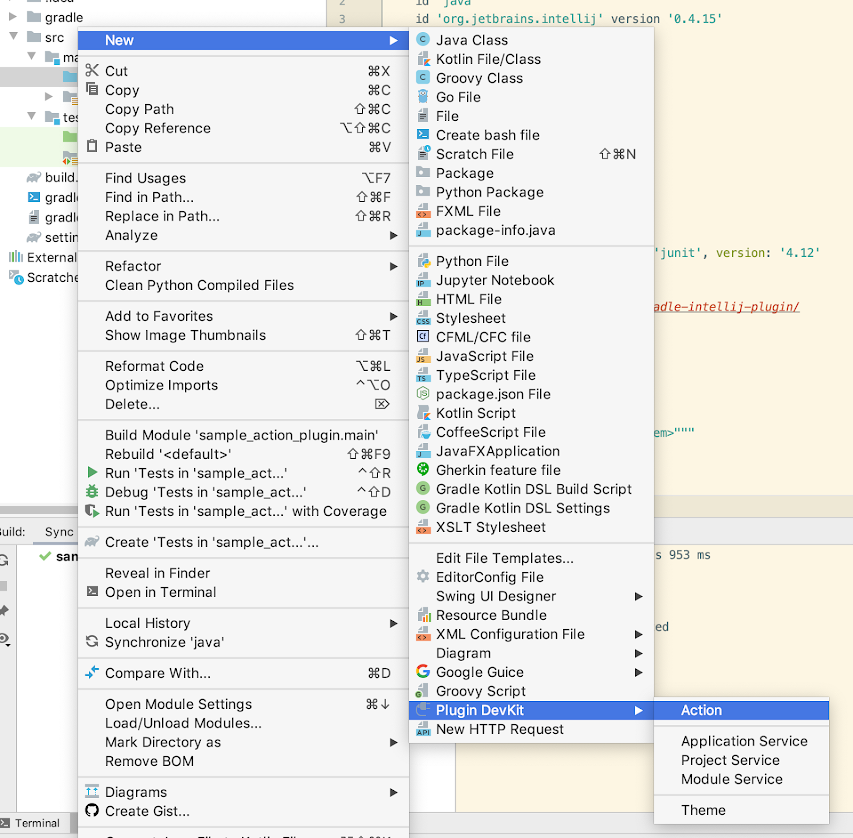Select Open in Terminal
The width and height of the screenshot is (853, 838).
point(243,592)
